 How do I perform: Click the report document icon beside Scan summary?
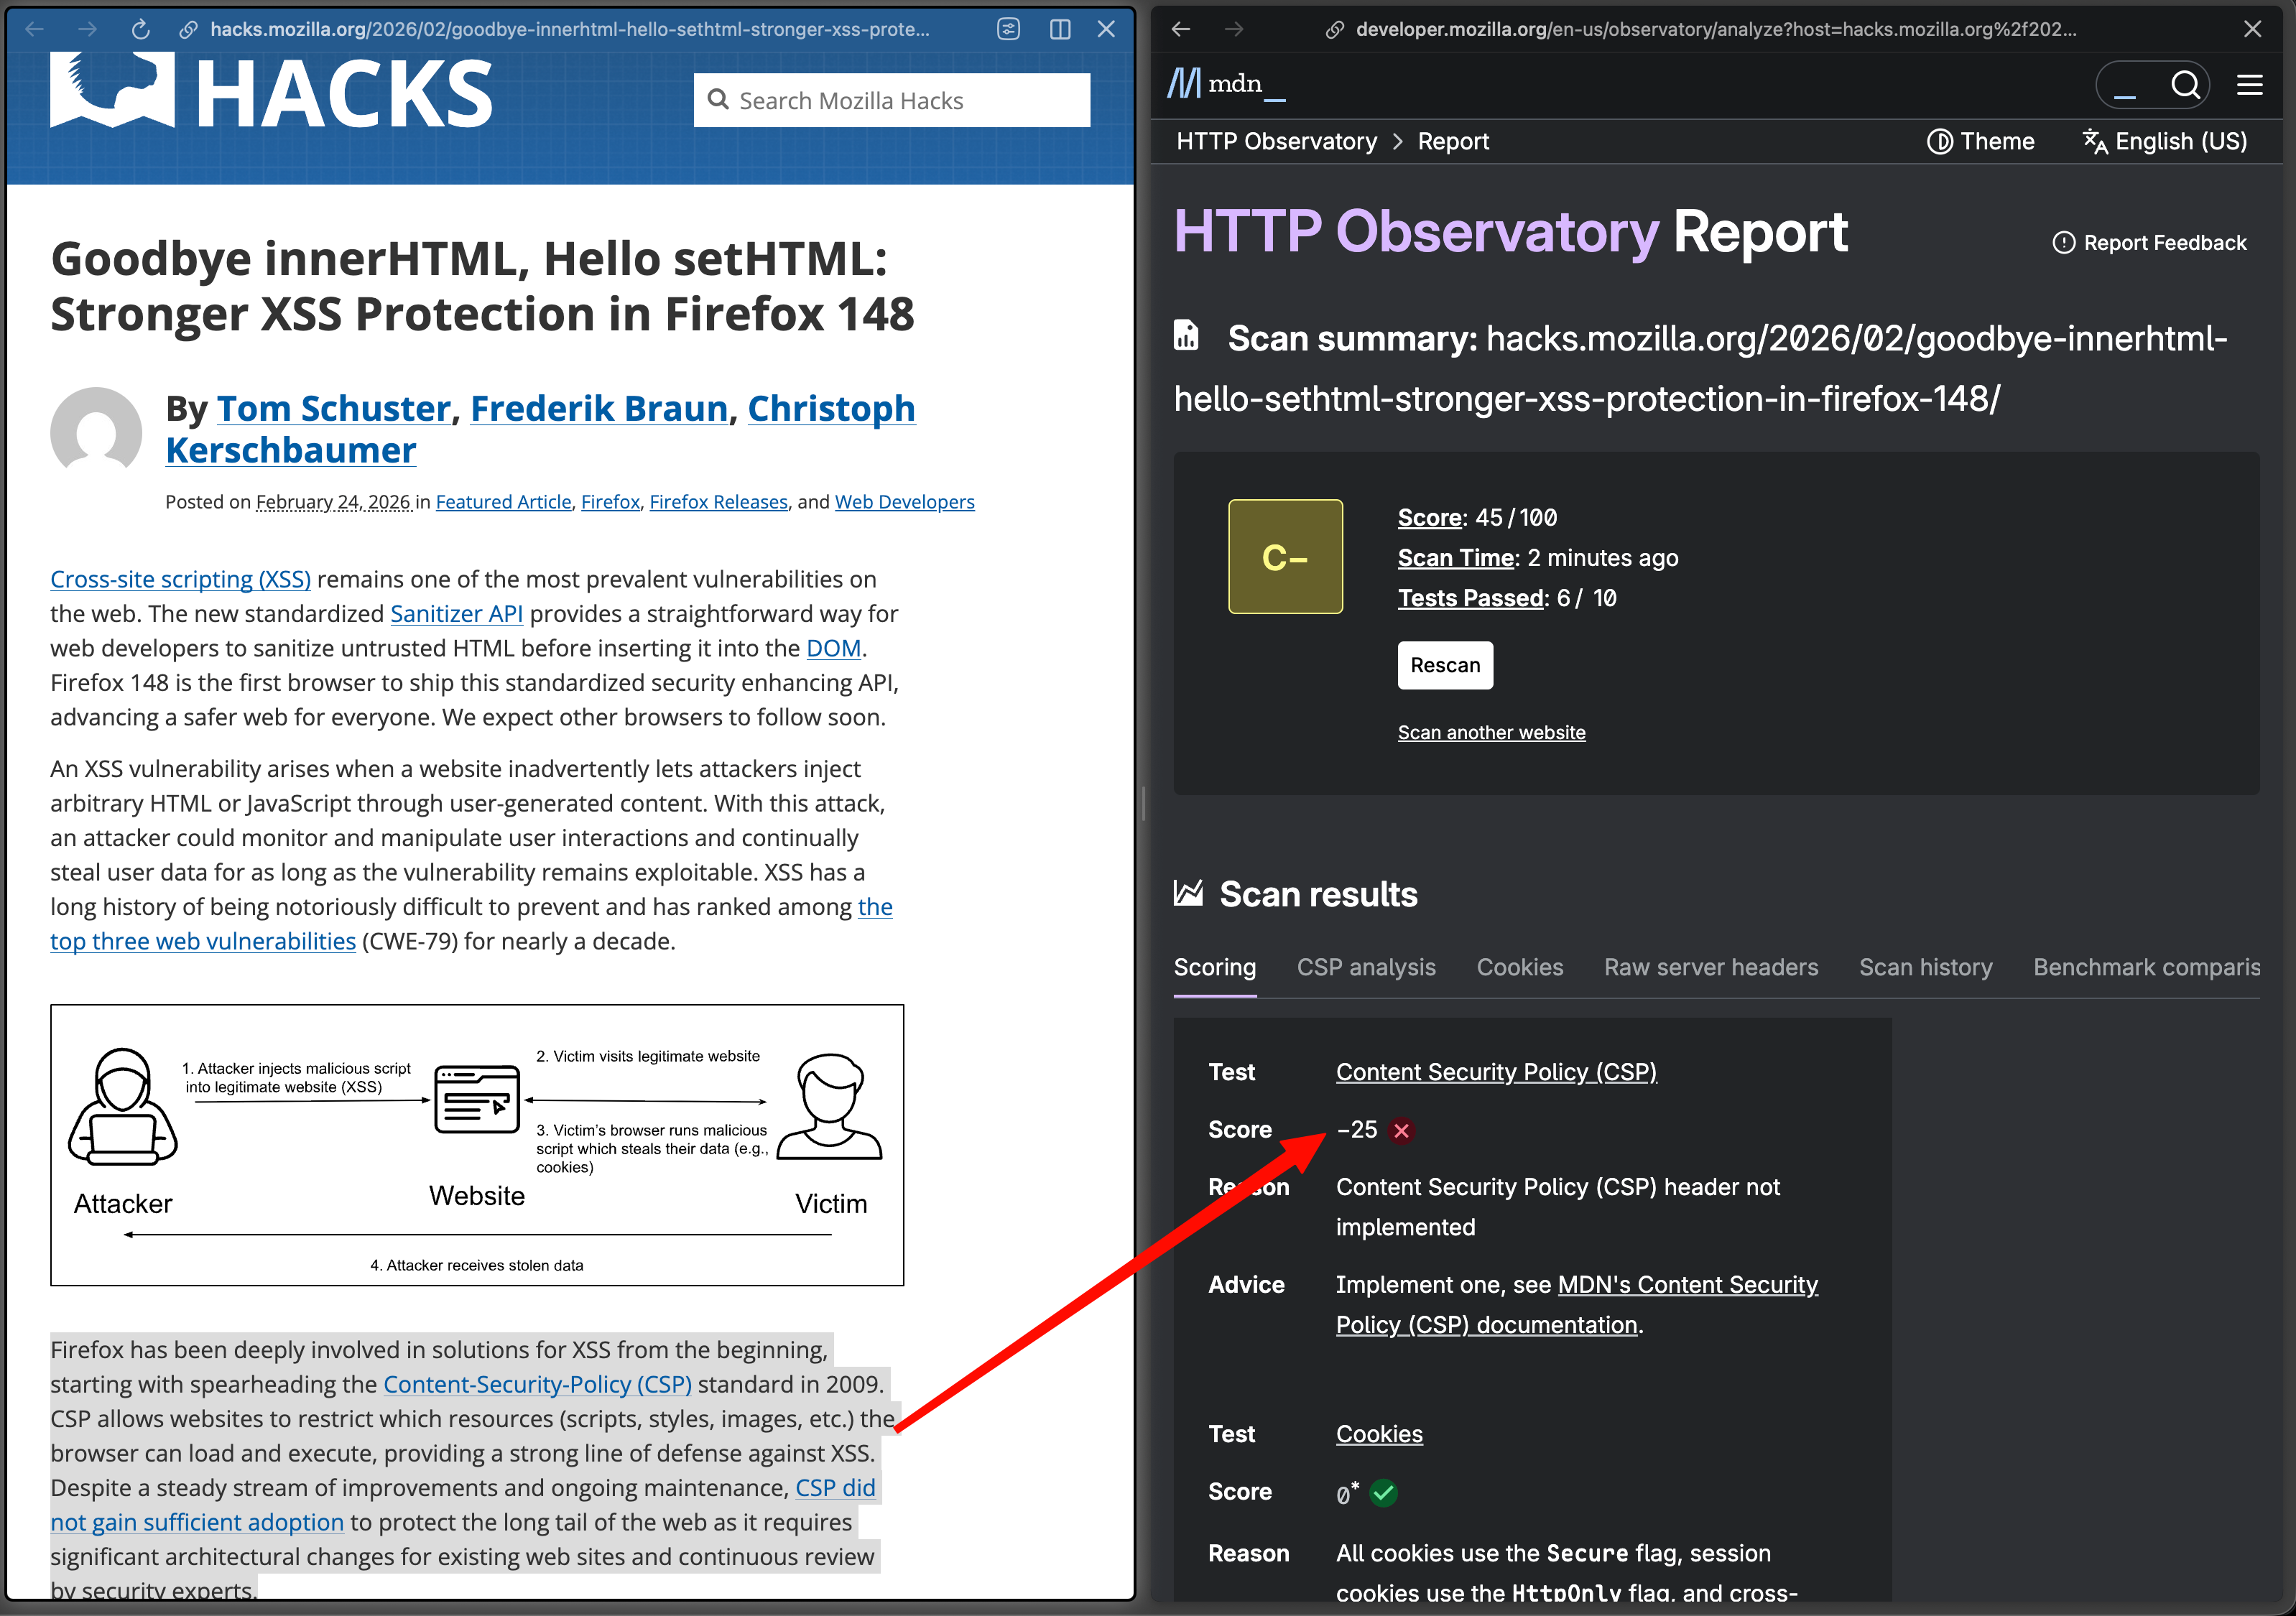(x=1186, y=335)
